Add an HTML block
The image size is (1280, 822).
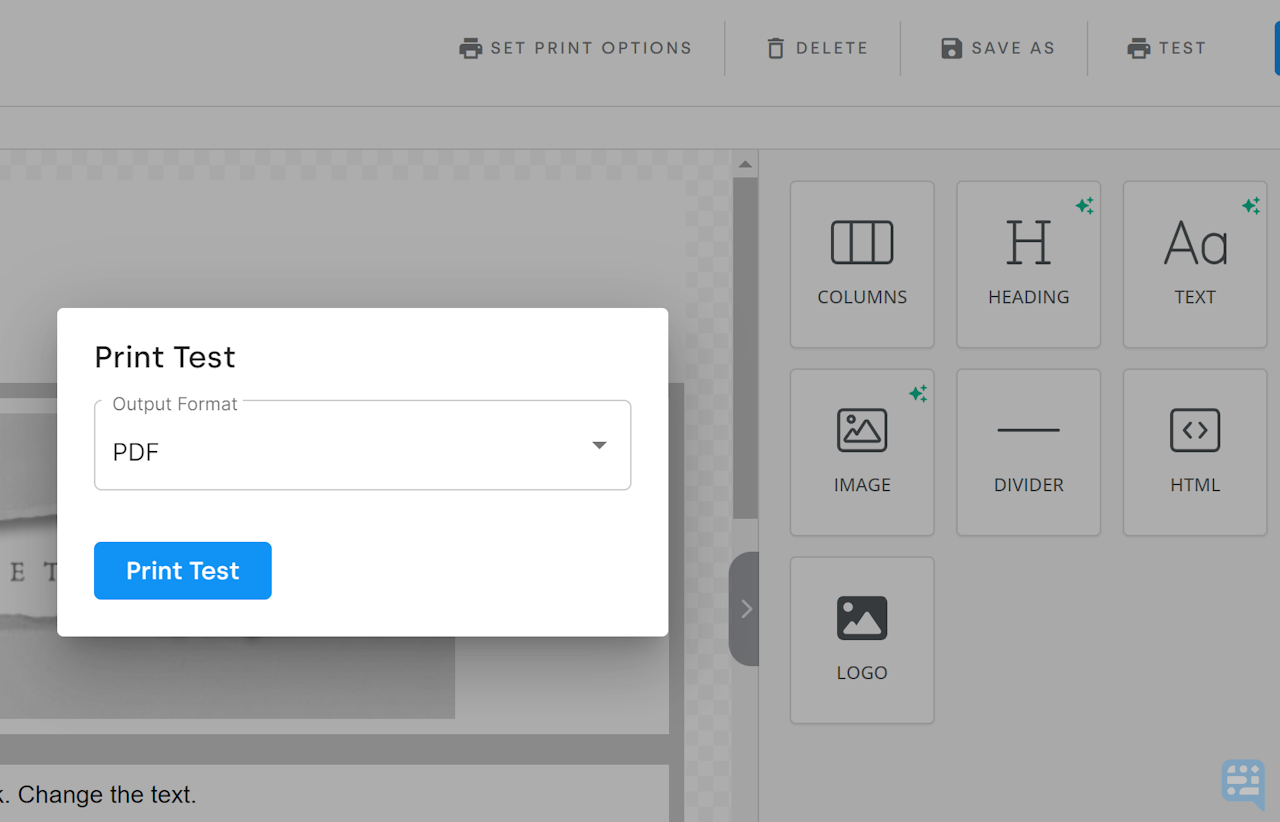click(1194, 452)
